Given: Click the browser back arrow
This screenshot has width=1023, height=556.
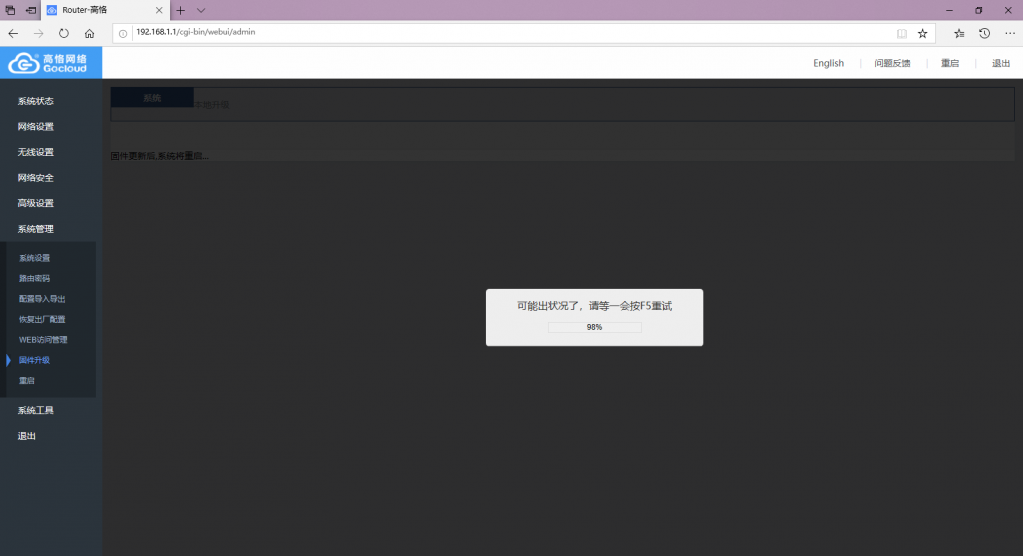Looking at the screenshot, I should [13, 33].
